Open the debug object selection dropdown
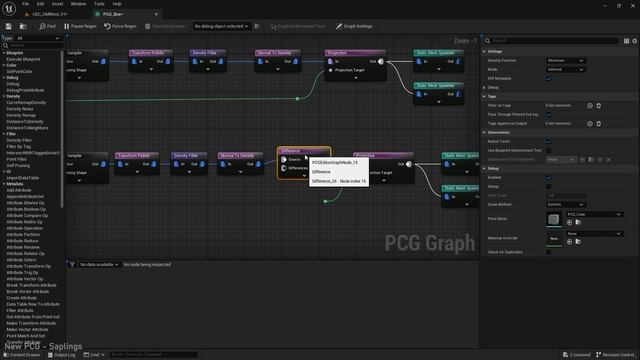The image size is (640, 360). coord(221,26)
